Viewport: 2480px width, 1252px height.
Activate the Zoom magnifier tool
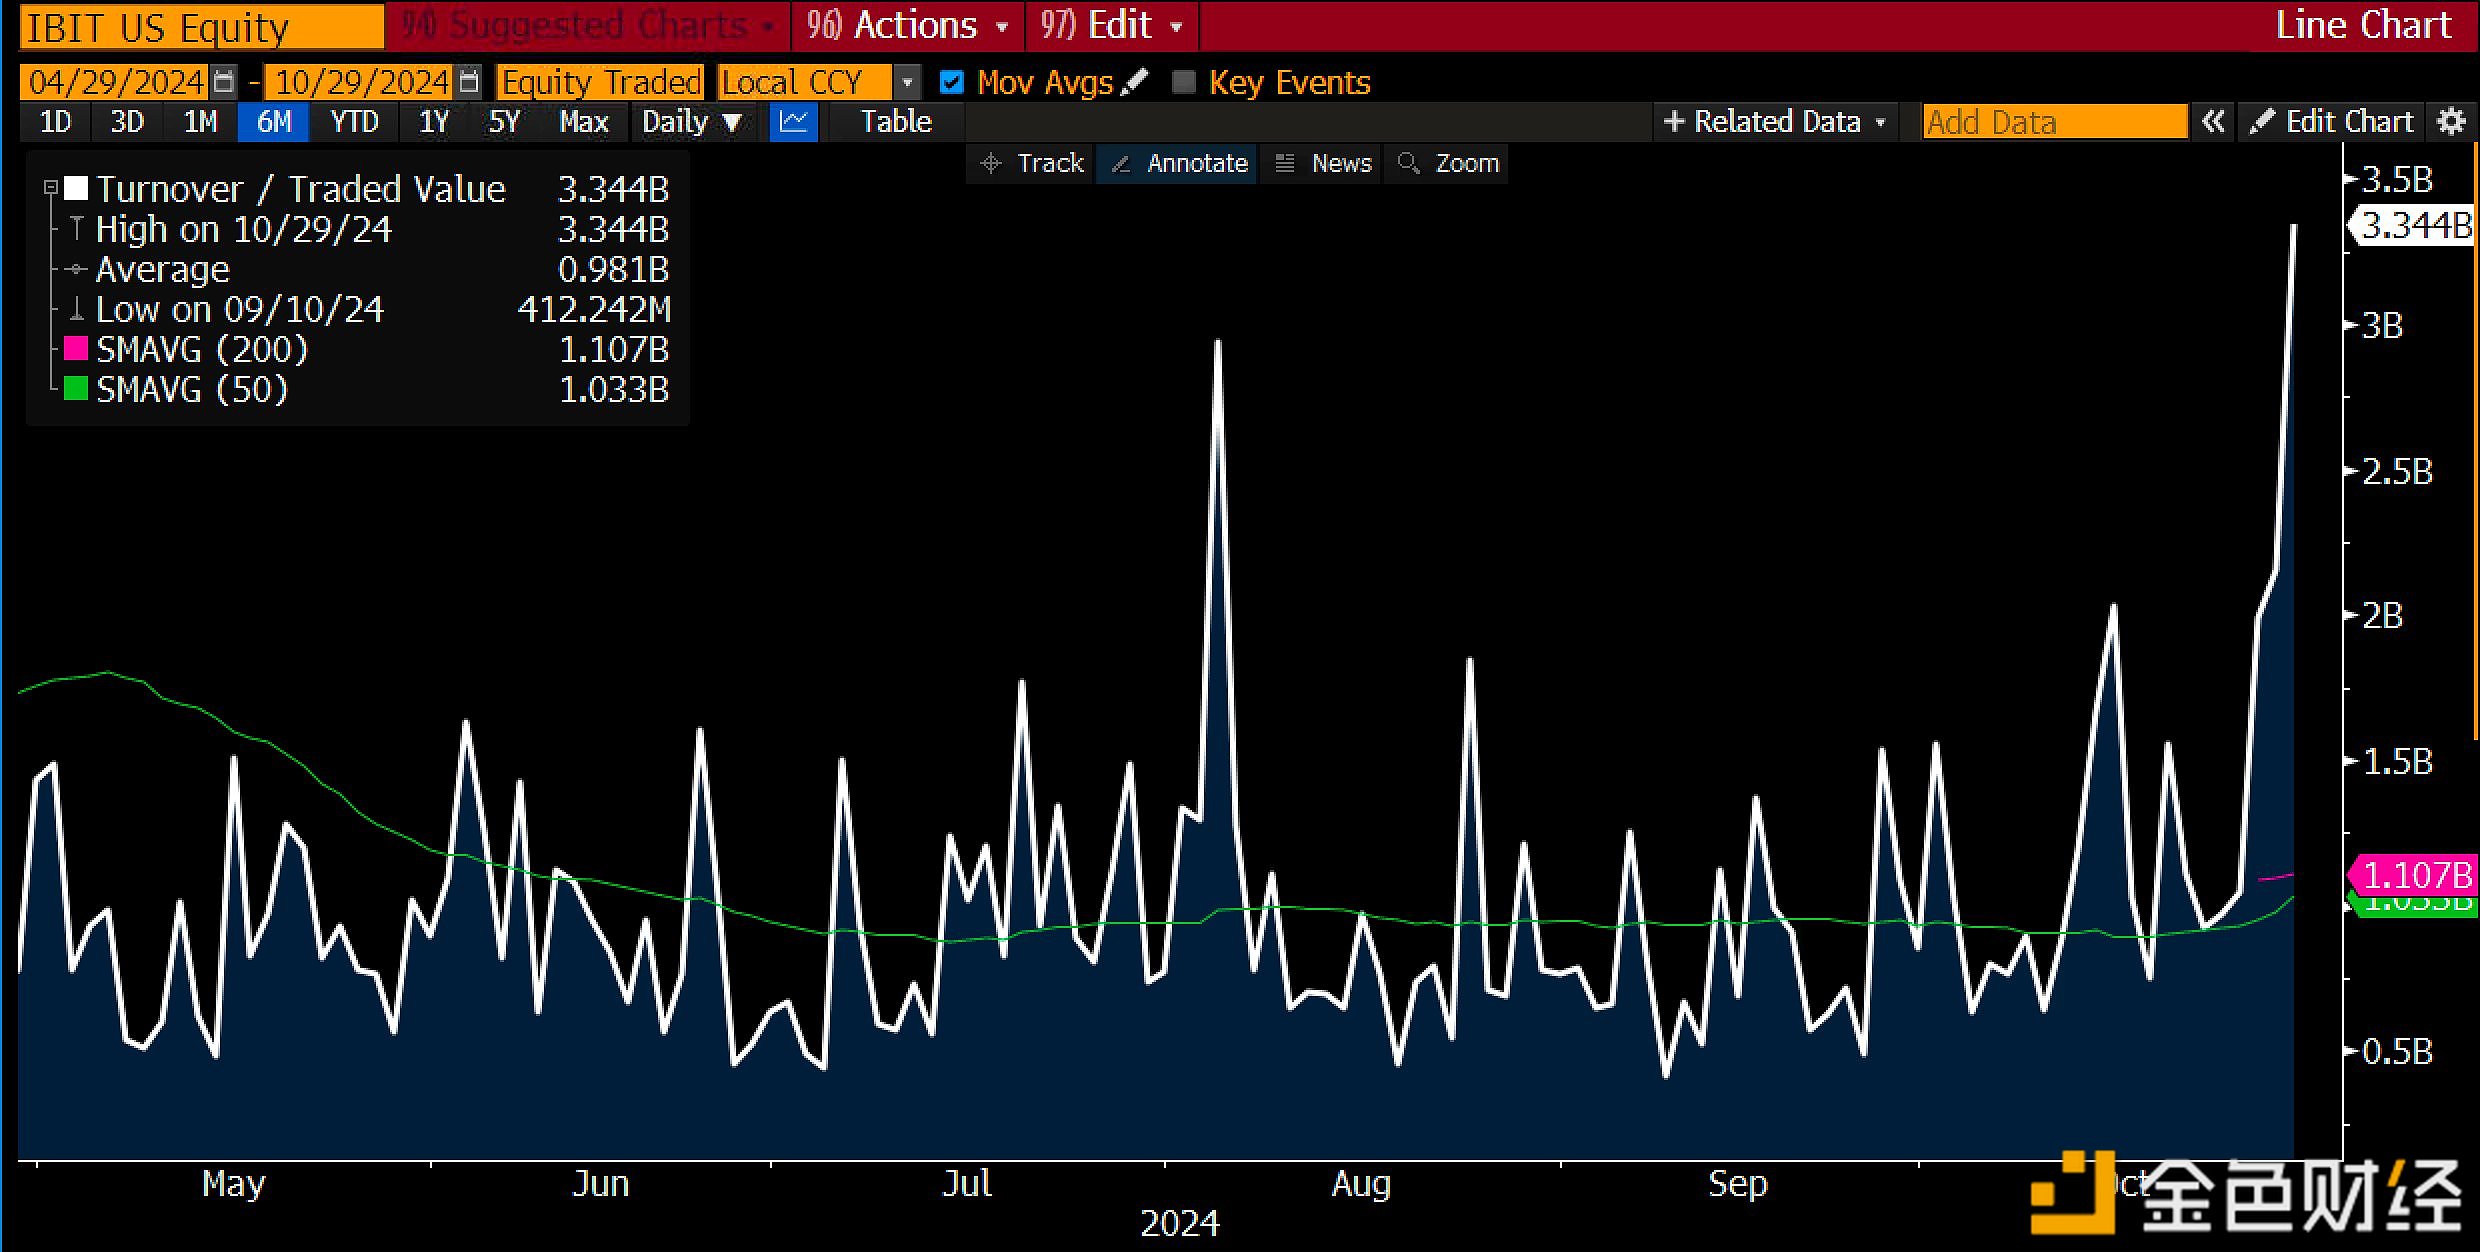tap(1448, 163)
